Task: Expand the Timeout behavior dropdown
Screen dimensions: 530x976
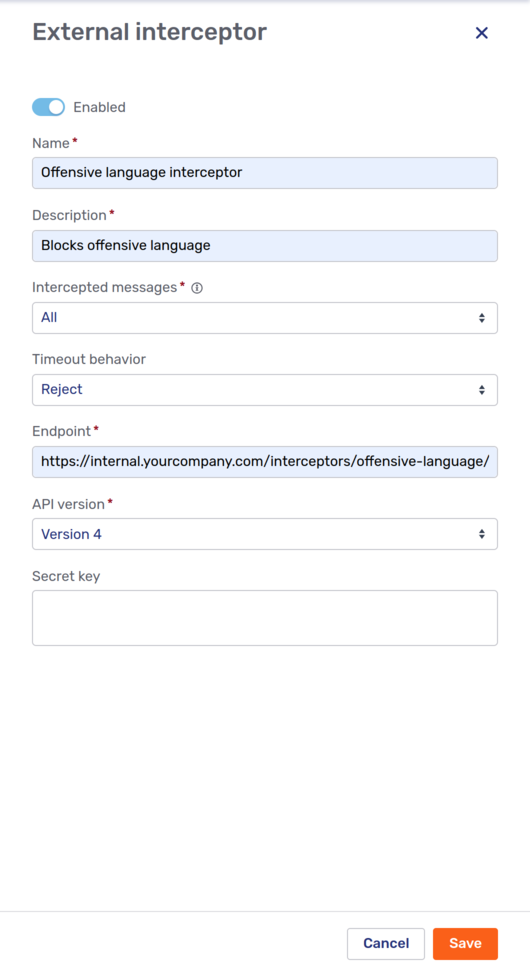Action: 265,390
